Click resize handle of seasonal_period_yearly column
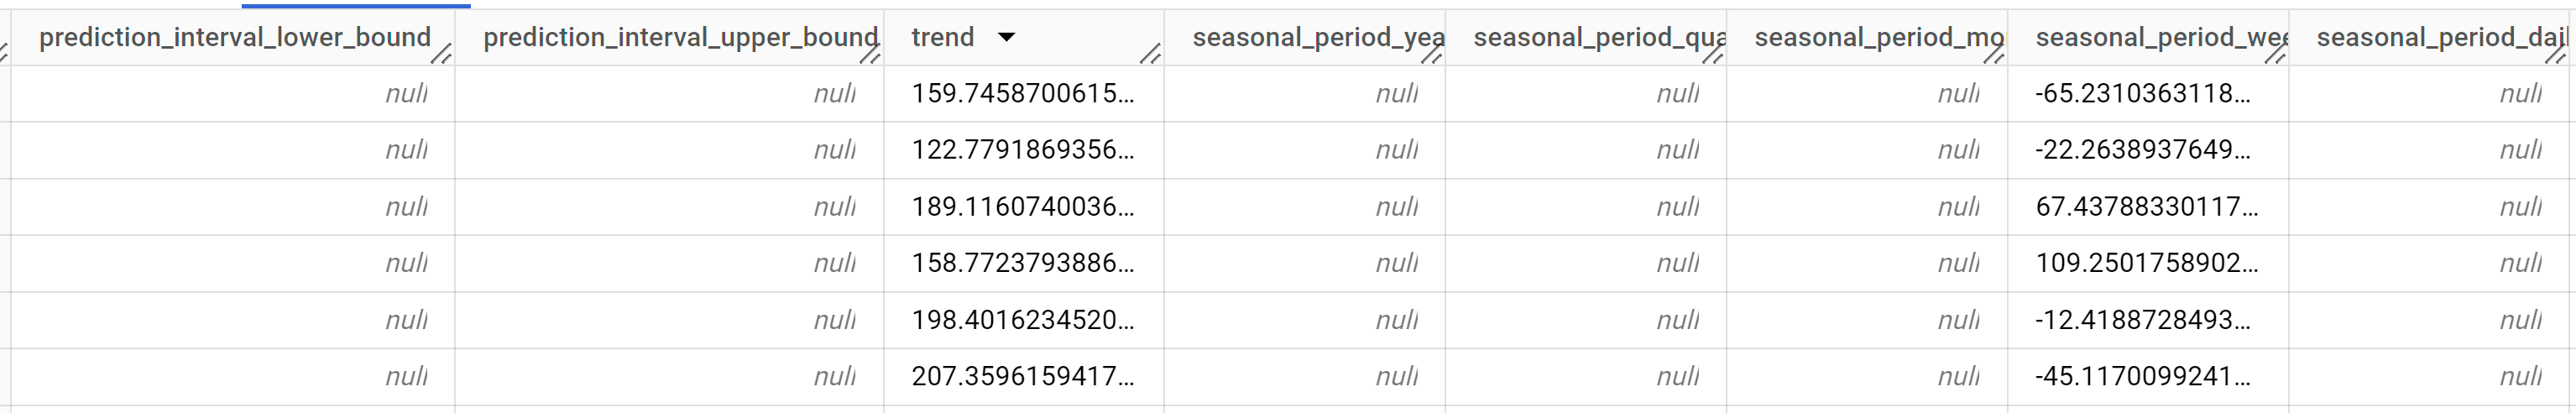 point(1431,54)
